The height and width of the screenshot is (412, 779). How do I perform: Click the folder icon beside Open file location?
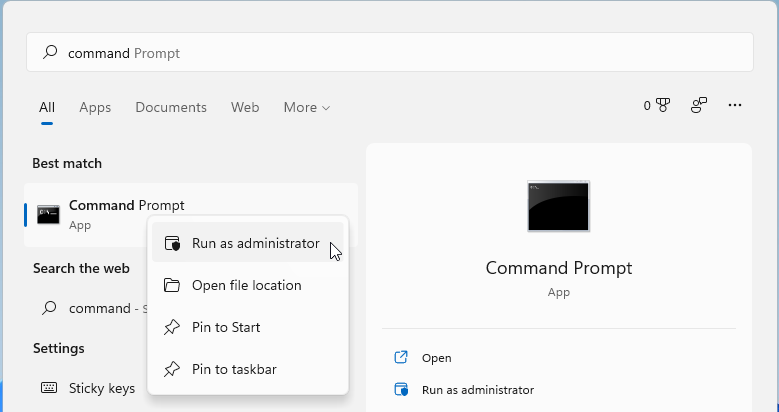[x=172, y=285]
